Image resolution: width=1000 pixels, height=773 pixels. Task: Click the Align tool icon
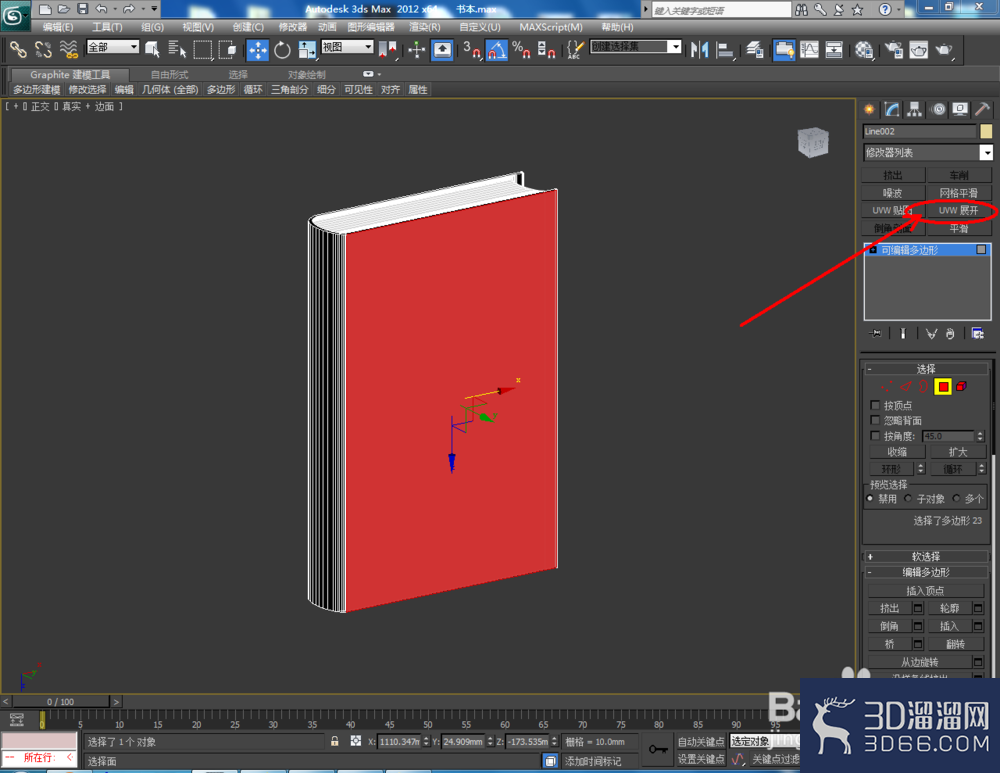[725, 49]
